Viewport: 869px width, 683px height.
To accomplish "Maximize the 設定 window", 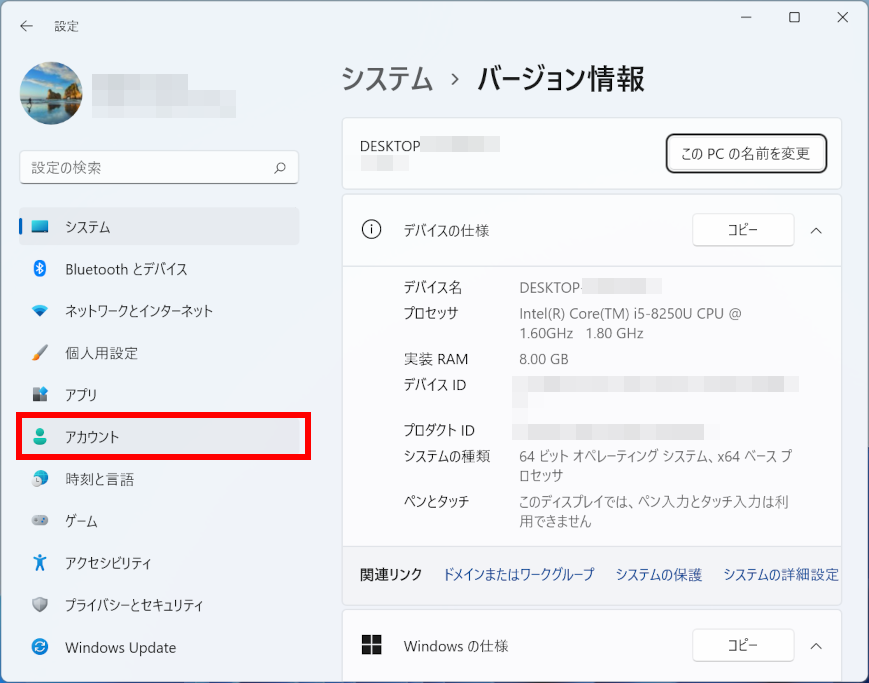I will pos(794,18).
